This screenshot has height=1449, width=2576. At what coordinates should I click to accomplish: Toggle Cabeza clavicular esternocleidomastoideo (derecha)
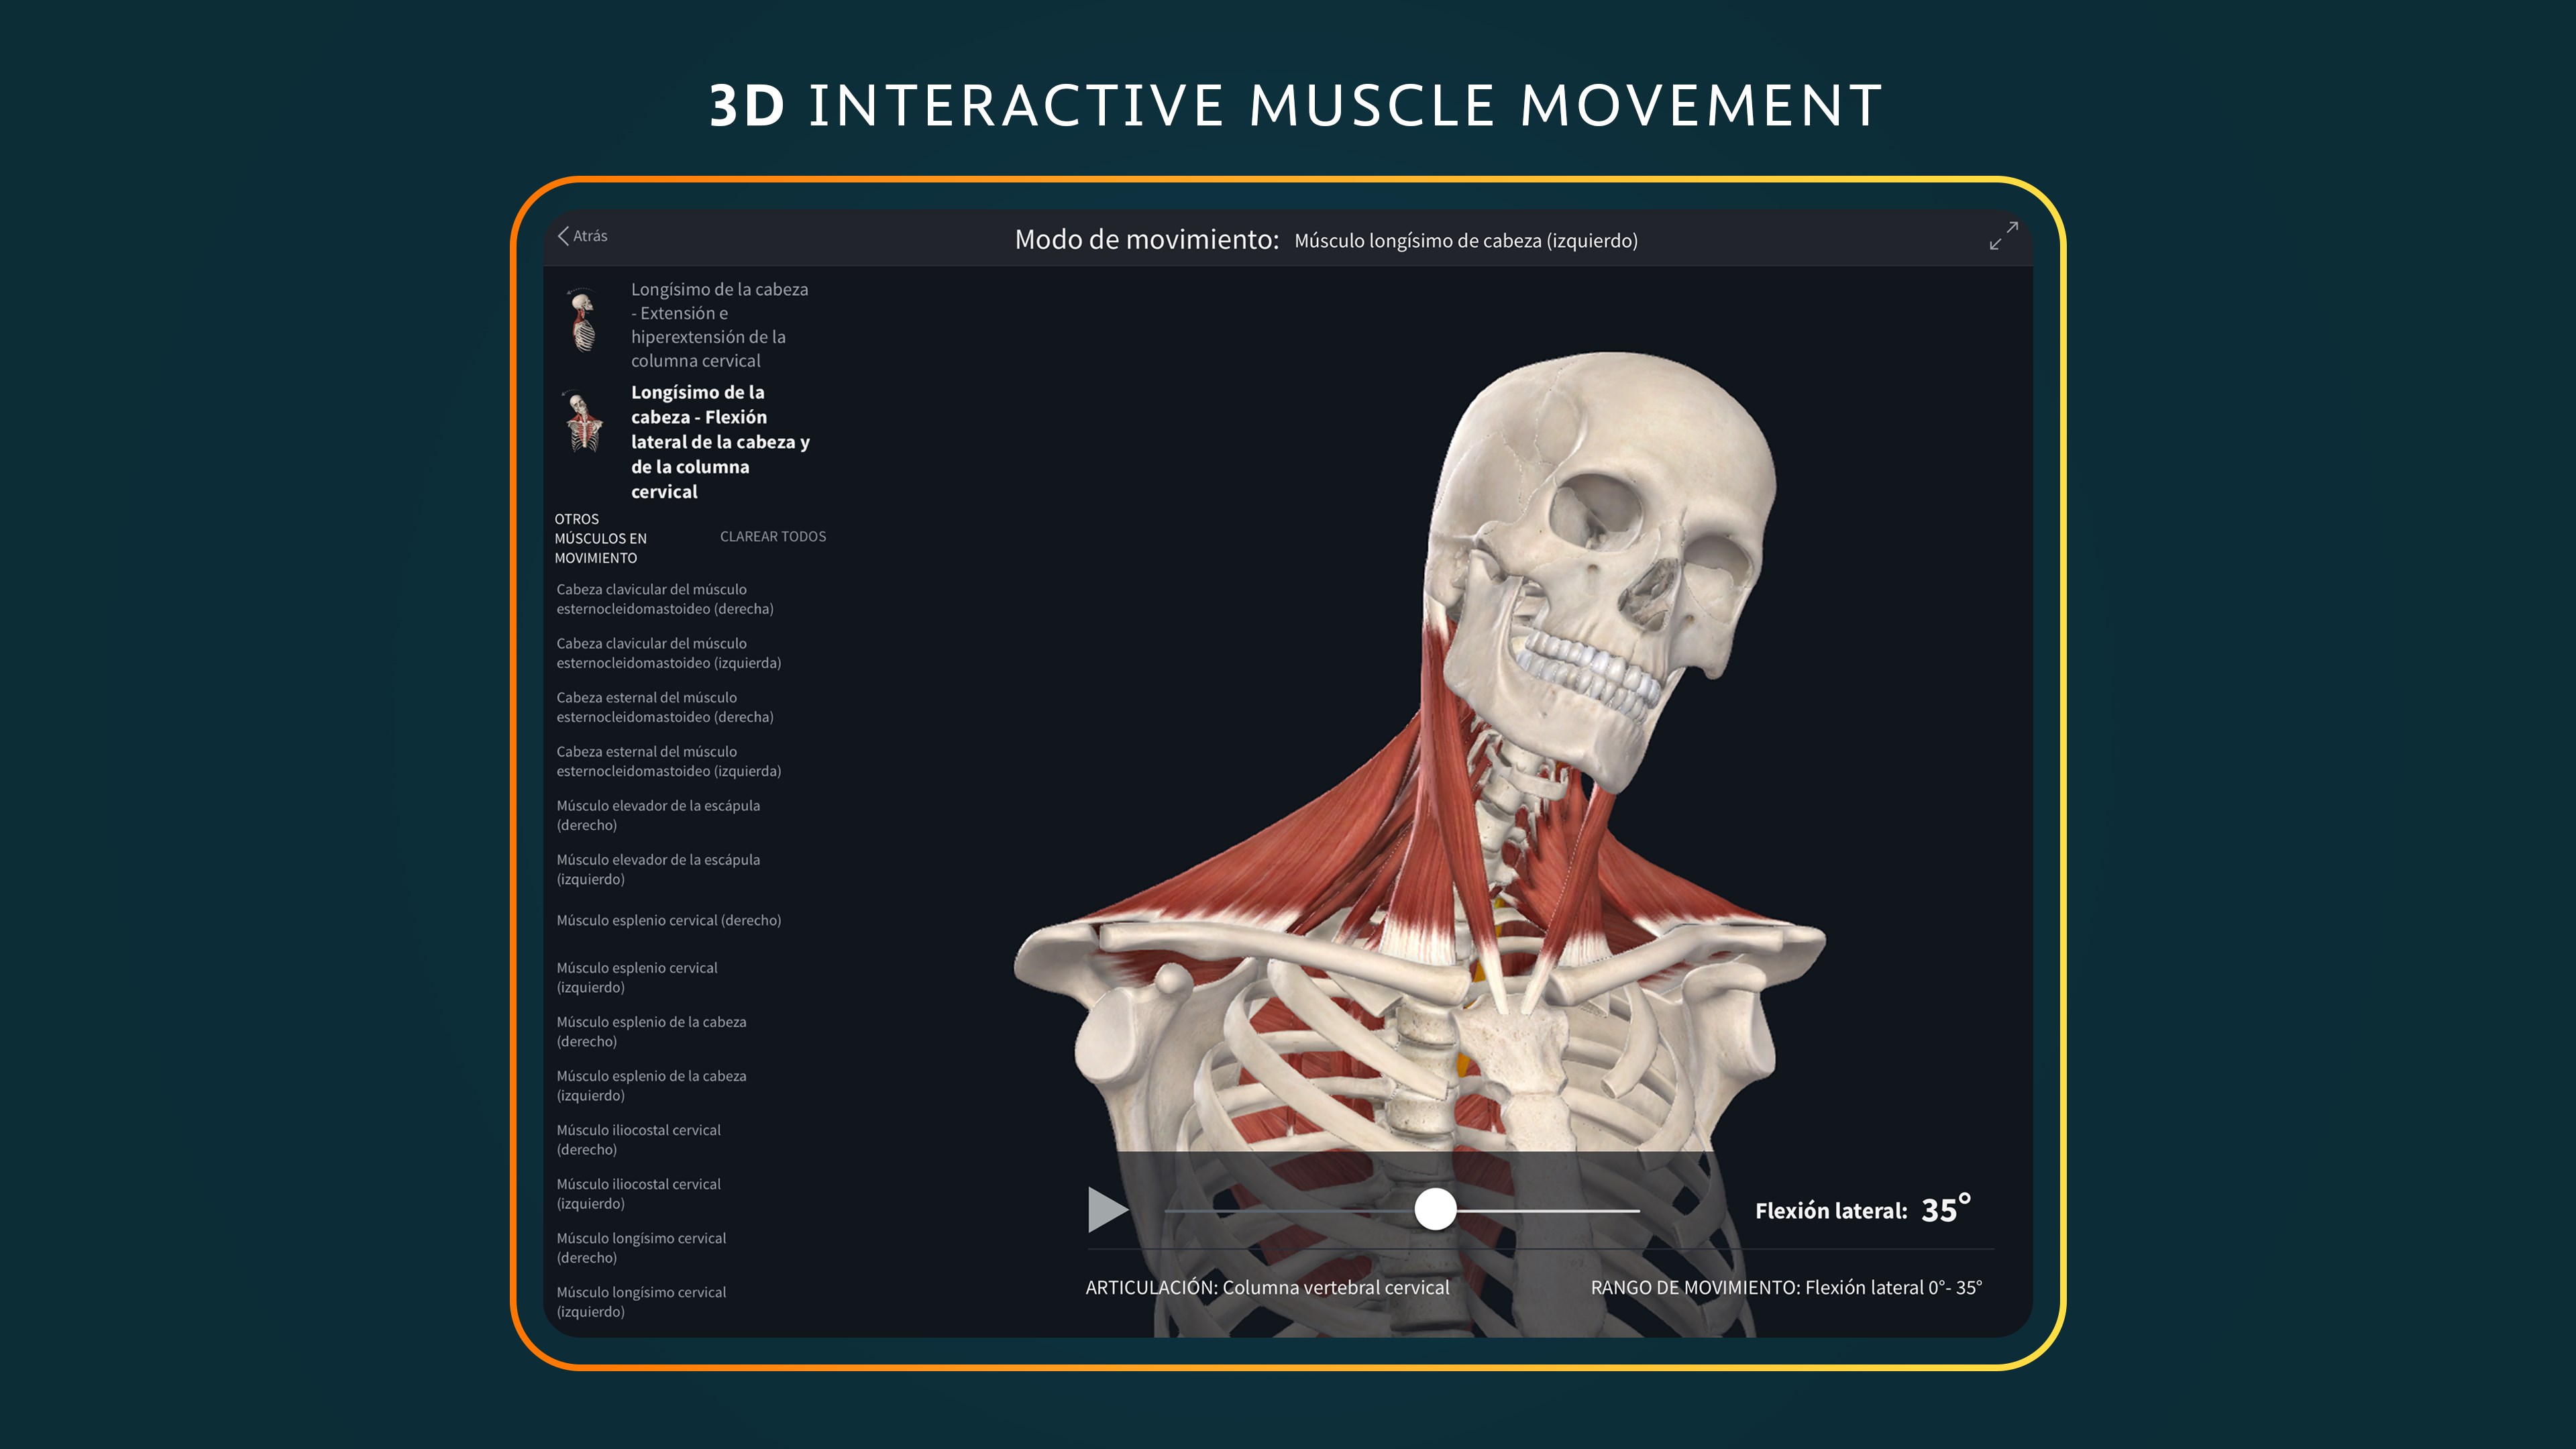pos(665,599)
